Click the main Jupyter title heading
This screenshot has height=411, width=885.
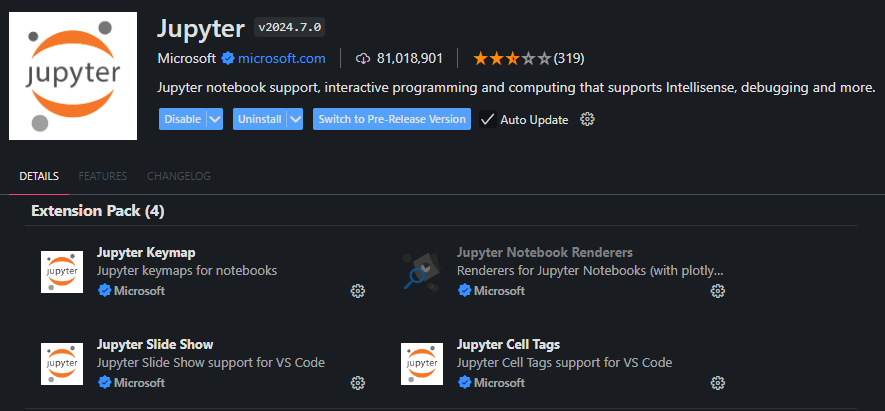pyautogui.click(x=201, y=28)
